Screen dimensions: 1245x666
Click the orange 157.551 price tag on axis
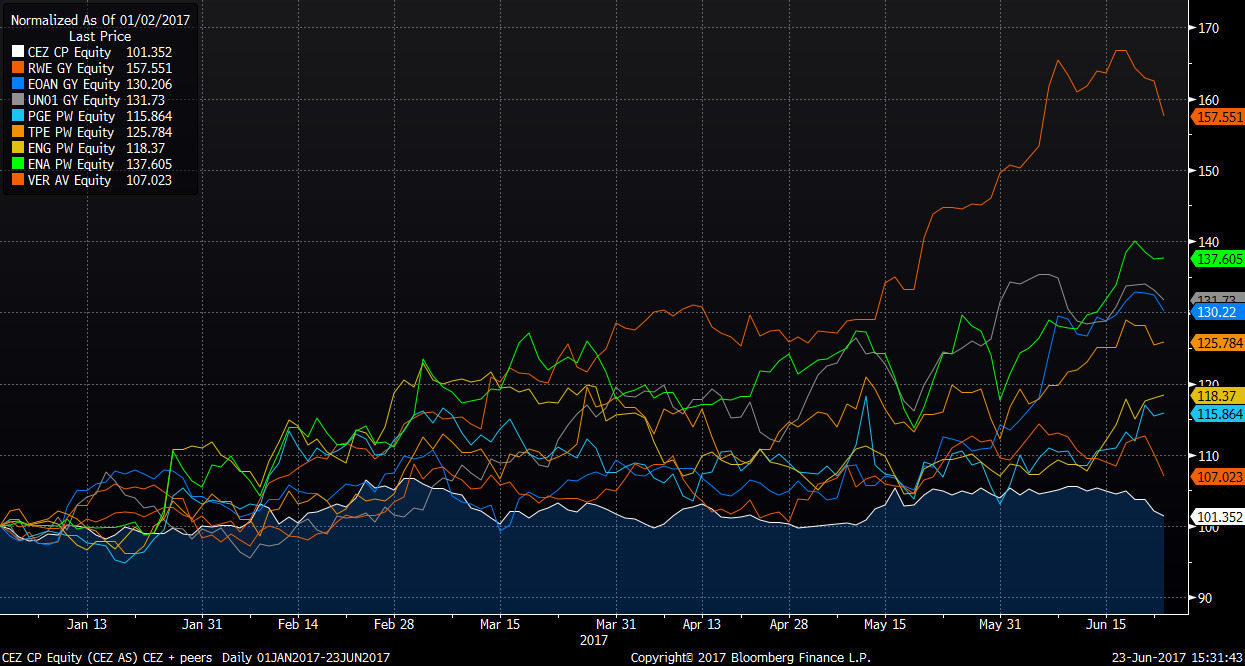(1216, 117)
